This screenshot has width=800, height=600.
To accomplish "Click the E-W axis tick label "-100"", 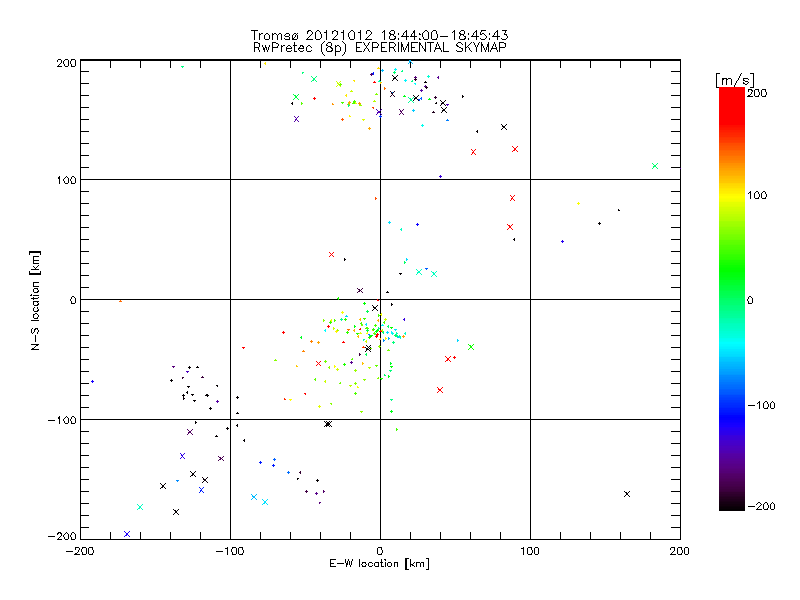I will click(230, 551).
